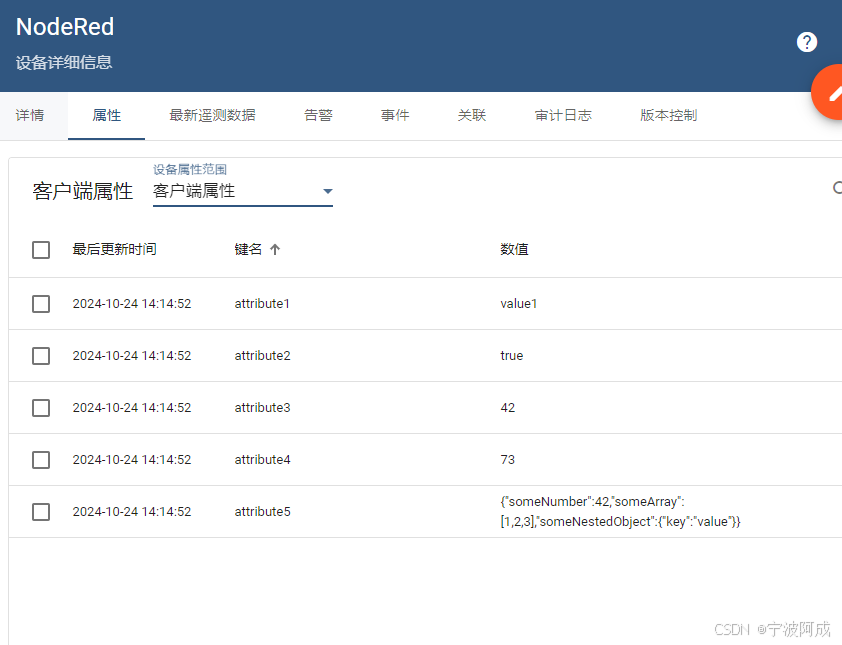The image size is (842, 645).
Task: Switch to the 详情 tab
Action: point(31,115)
